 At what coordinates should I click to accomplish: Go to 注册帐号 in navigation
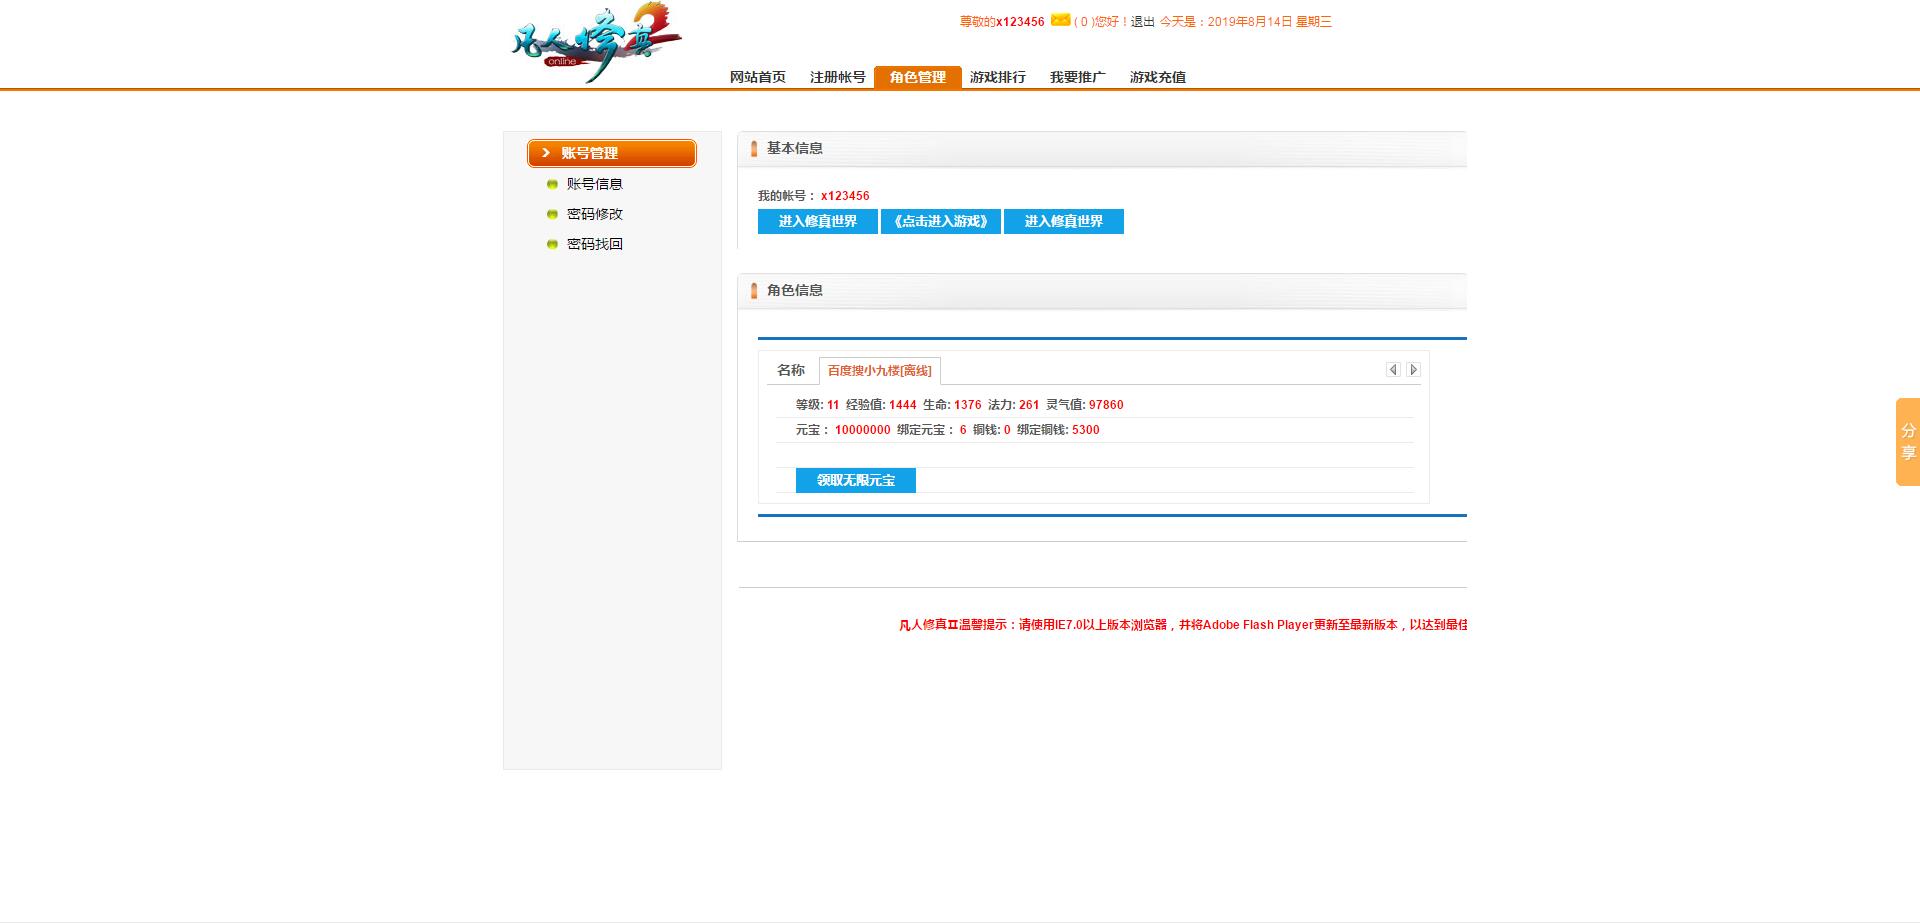837,77
